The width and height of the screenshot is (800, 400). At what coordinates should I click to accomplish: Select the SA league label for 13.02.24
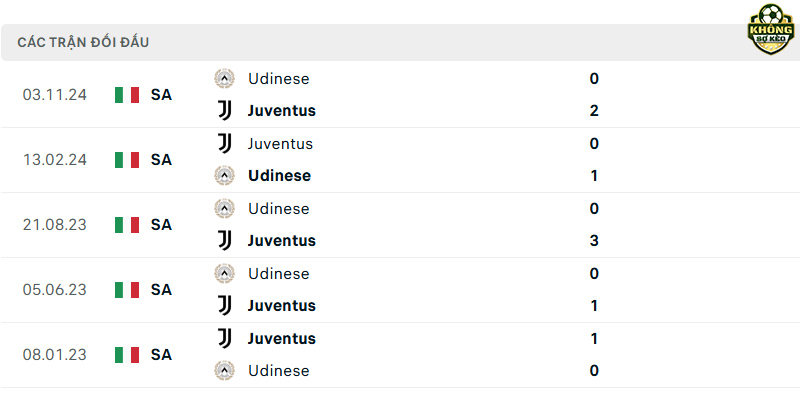[161, 160]
